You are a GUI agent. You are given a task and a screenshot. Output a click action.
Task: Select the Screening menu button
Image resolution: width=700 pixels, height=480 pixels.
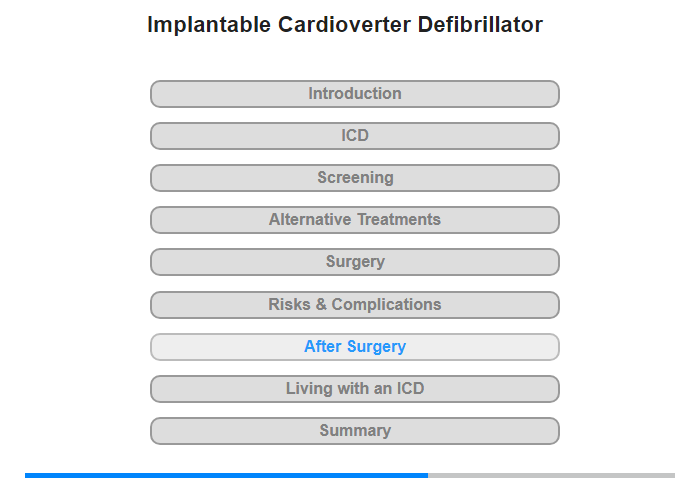[x=354, y=178]
